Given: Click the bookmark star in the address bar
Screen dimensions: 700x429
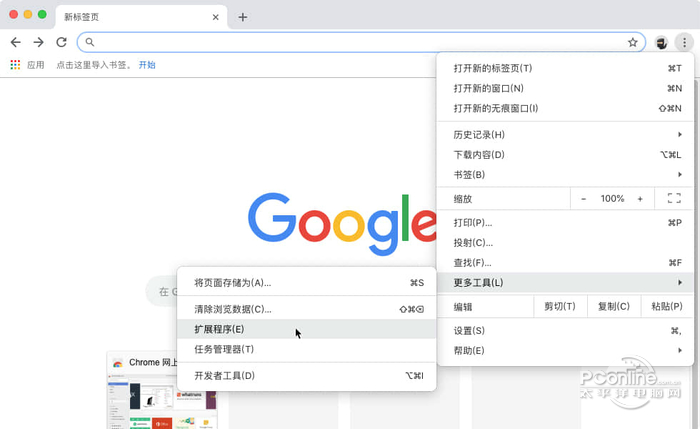Looking at the screenshot, I should [633, 42].
